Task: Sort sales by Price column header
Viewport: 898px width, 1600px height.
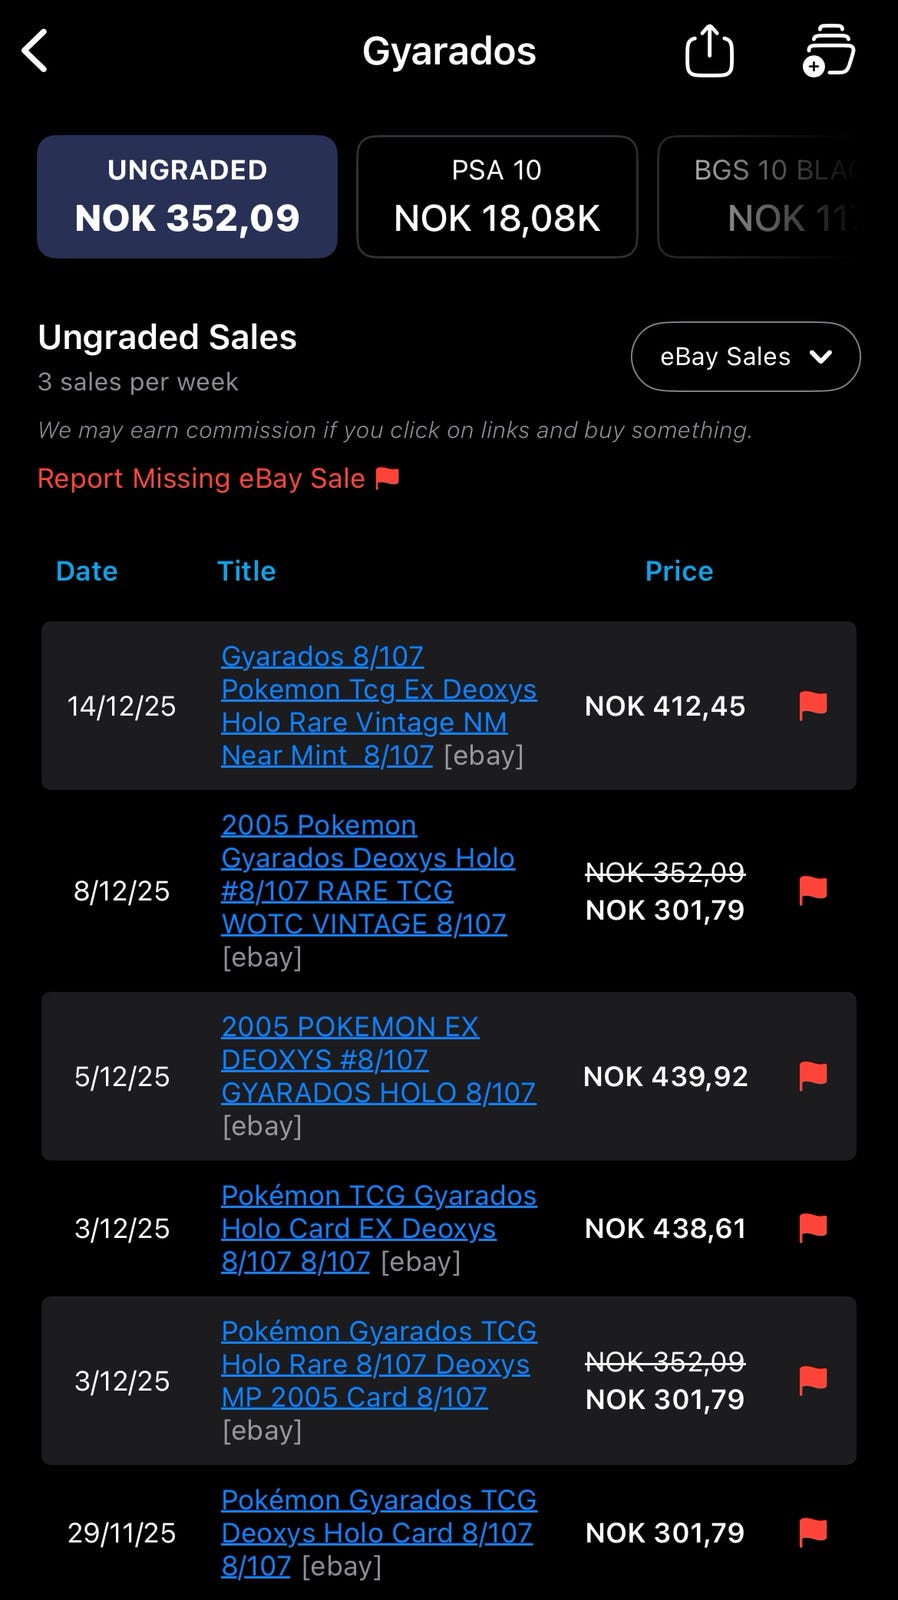Action: [x=679, y=571]
